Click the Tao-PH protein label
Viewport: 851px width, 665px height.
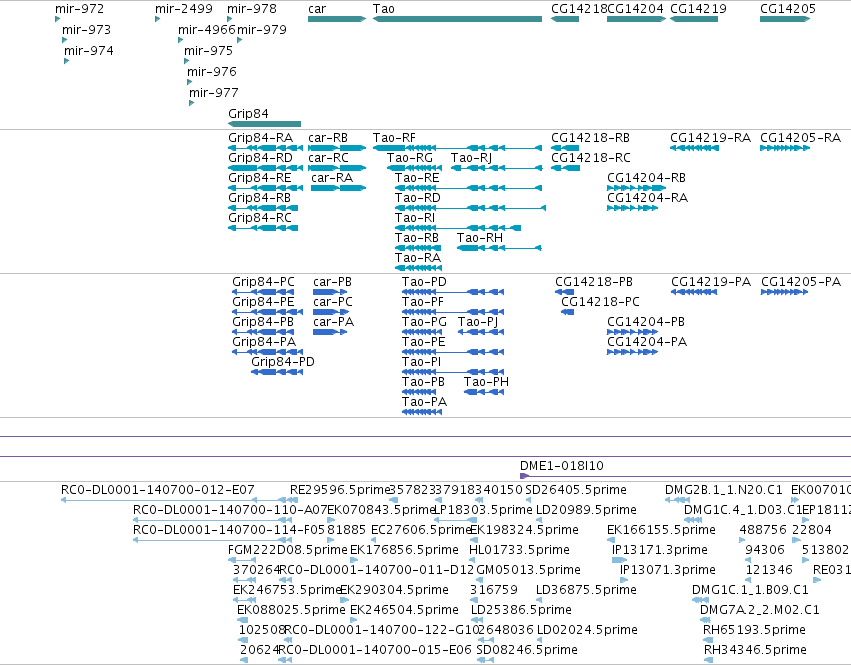point(486,382)
